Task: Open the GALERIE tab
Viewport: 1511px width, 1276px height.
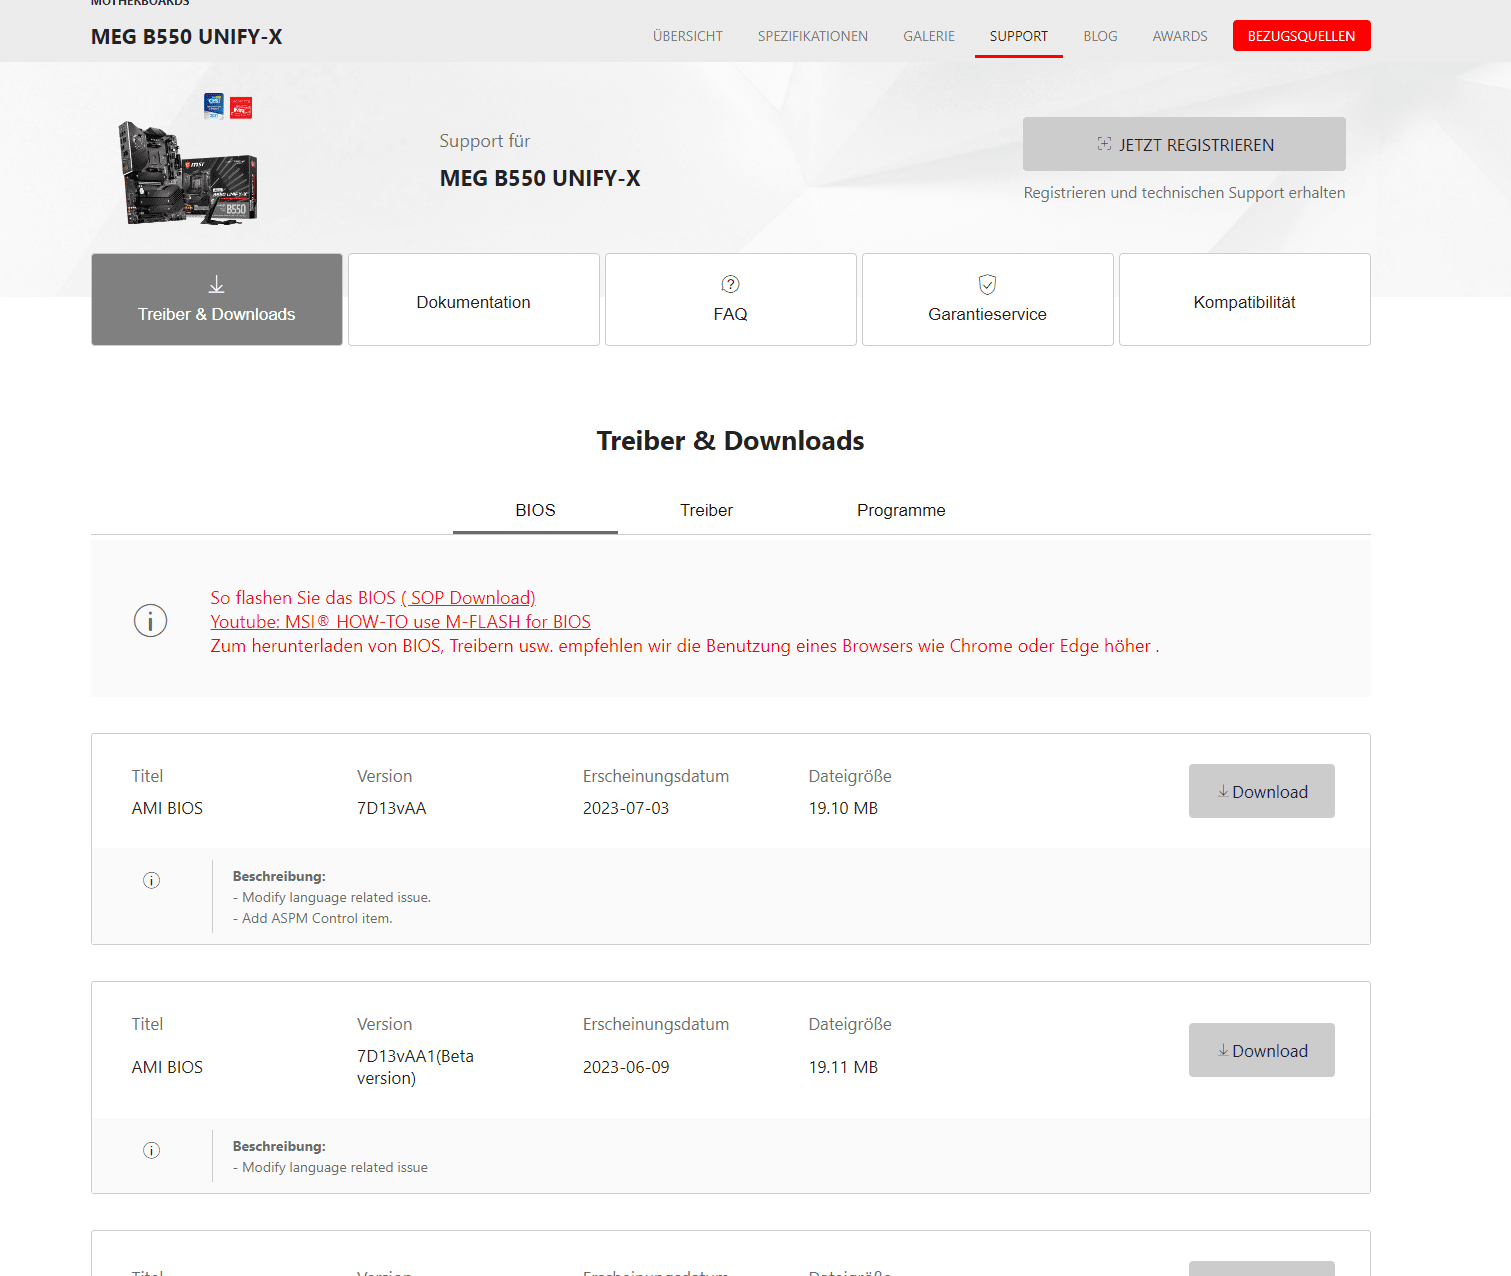Action: 928,36
